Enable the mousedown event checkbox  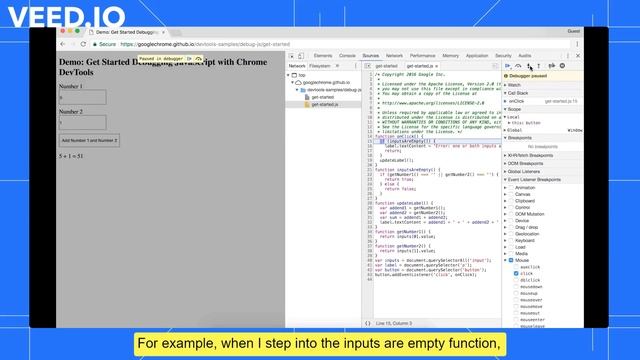pos(516,287)
